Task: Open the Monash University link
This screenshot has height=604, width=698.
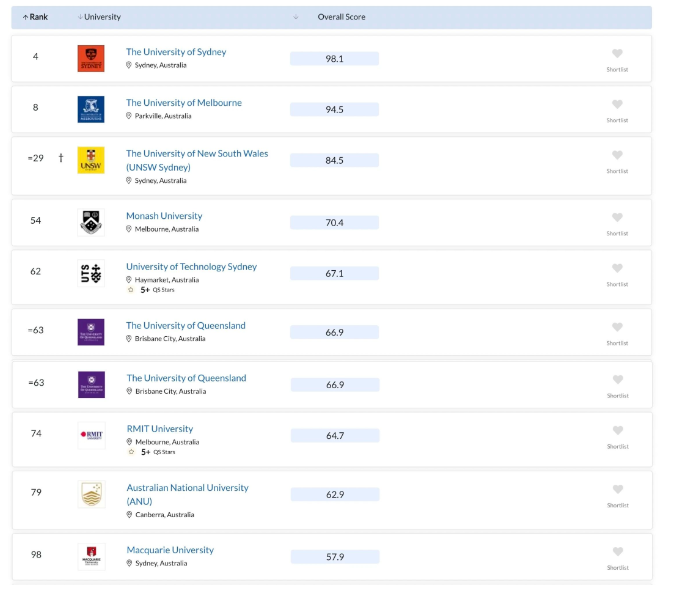Action: coord(164,215)
